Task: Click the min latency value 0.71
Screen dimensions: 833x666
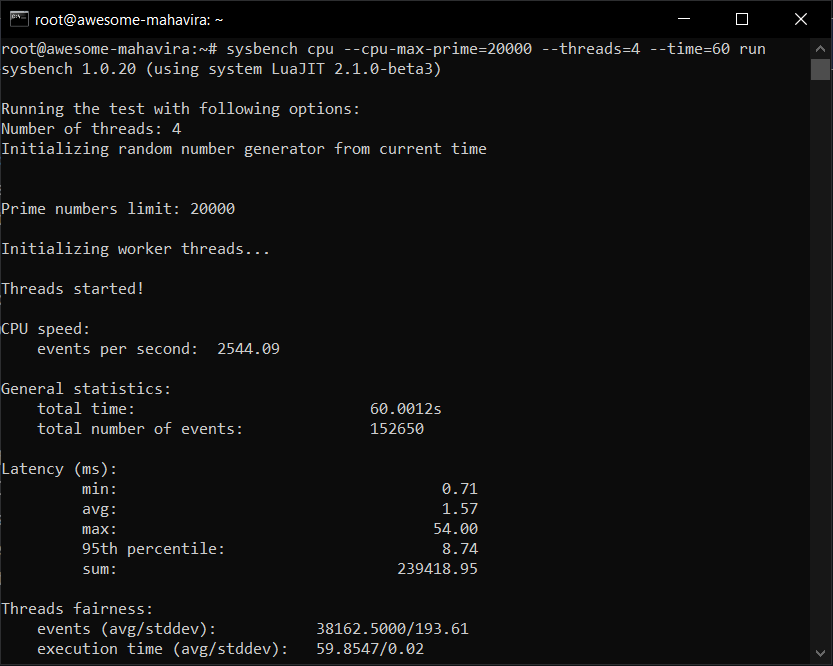Action: (460, 489)
